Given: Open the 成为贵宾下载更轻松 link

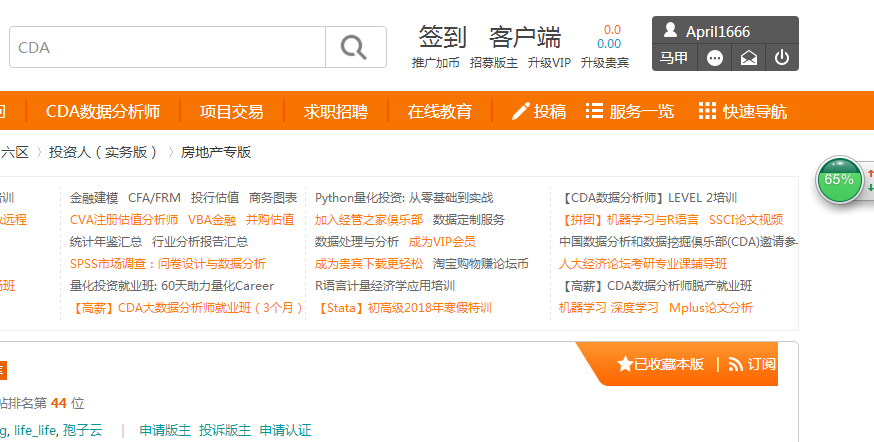Looking at the screenshot, I should tap(369, 264).
